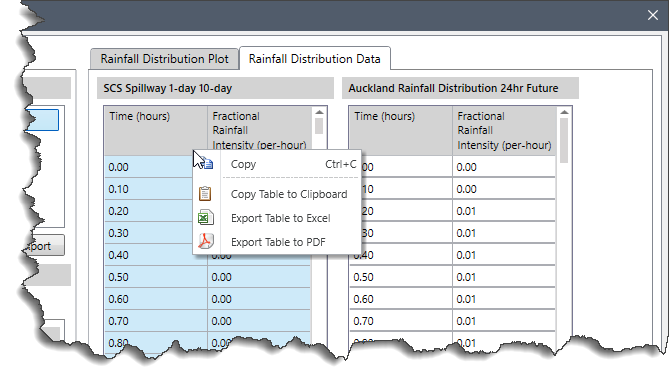Image resolution: width=669 pixels, height=380 pixels.
Task: Select time 0.40 cell in SCS Spillway table
Action: (149, 255)
